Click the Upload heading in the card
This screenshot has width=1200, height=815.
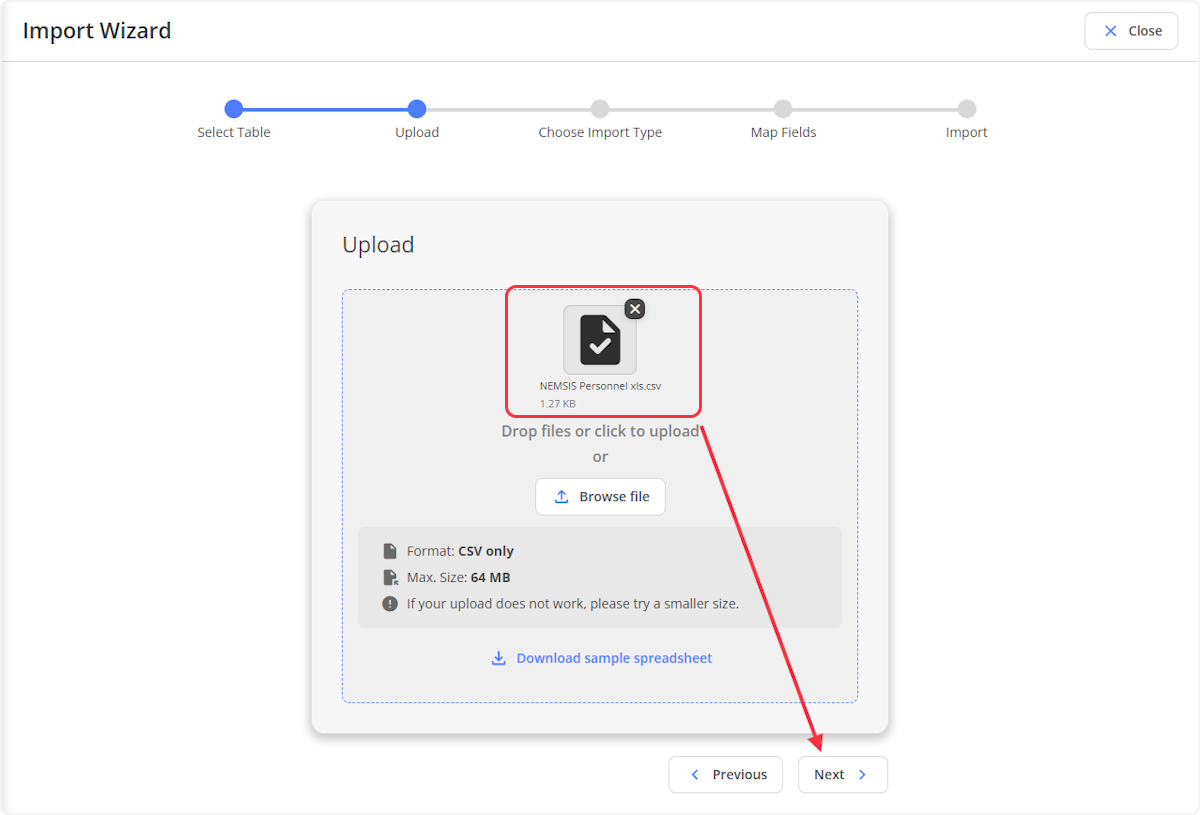tap(378, 245)
